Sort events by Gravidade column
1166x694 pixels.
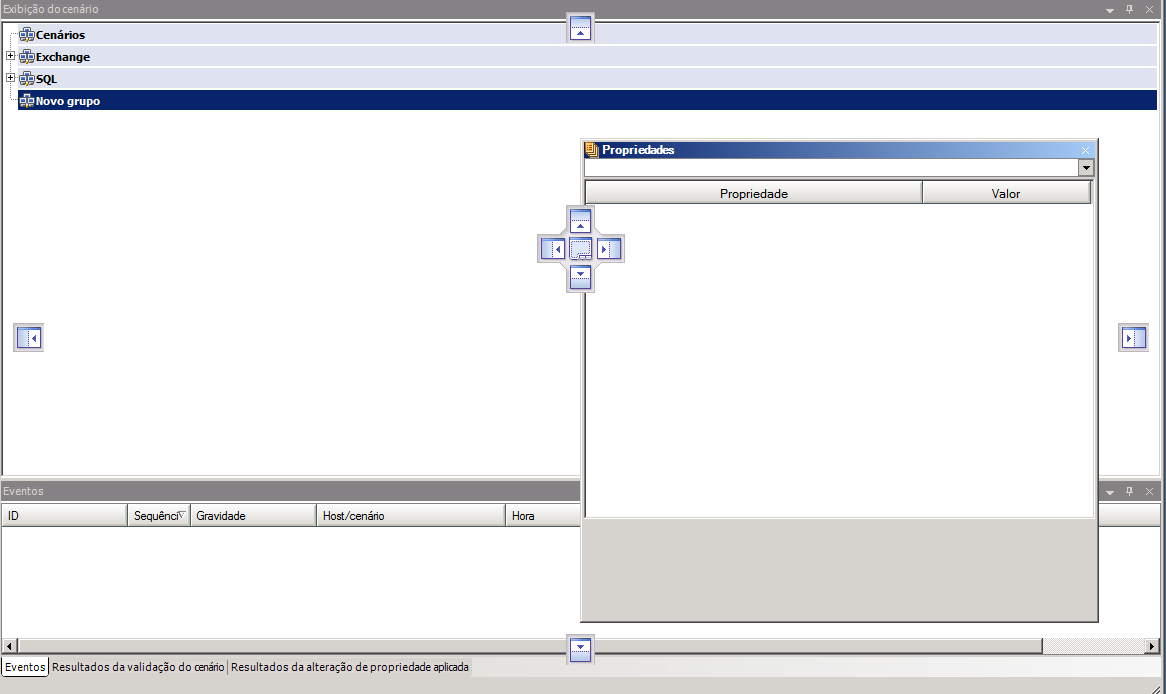coord(254,515)
